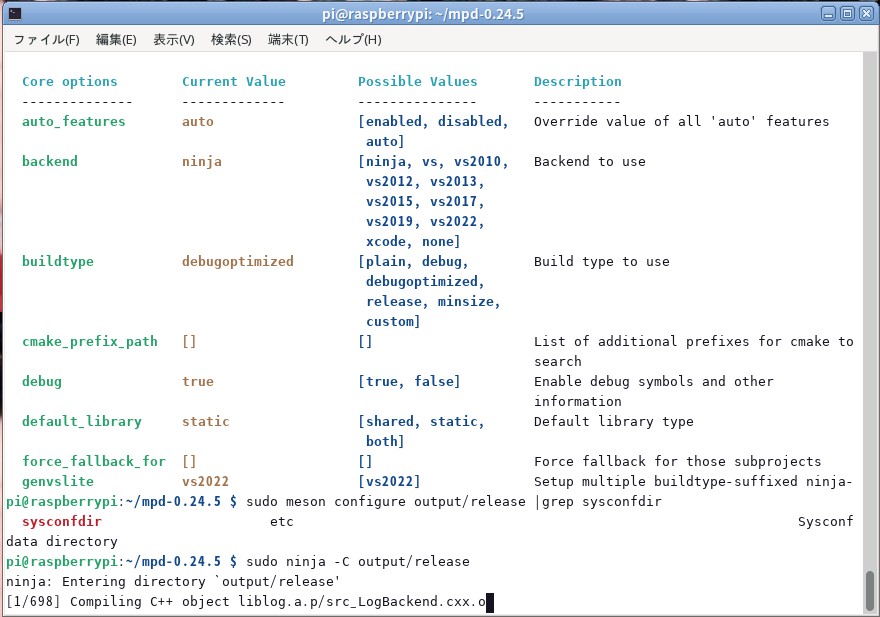
Task: Open the ファイル(F) menu
Action: 46,39
